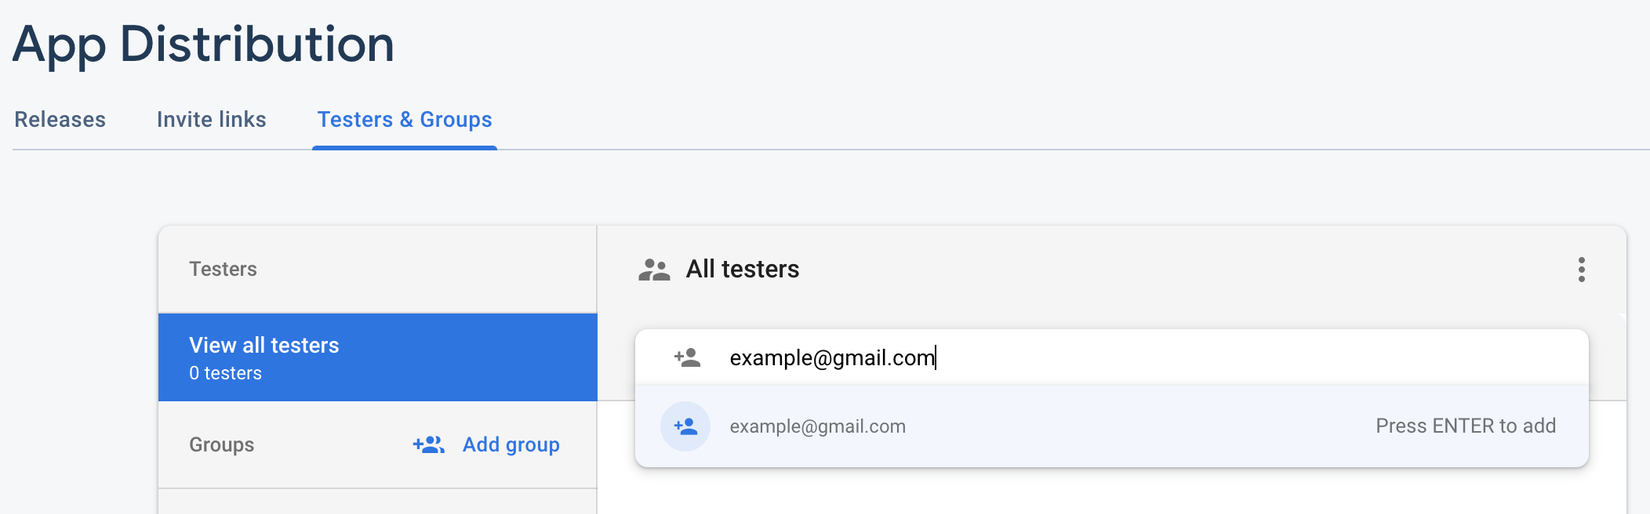The image size is (1650, 514).
Task: Click the Add group people-plus icon
Action: click(x=429, y=445)
